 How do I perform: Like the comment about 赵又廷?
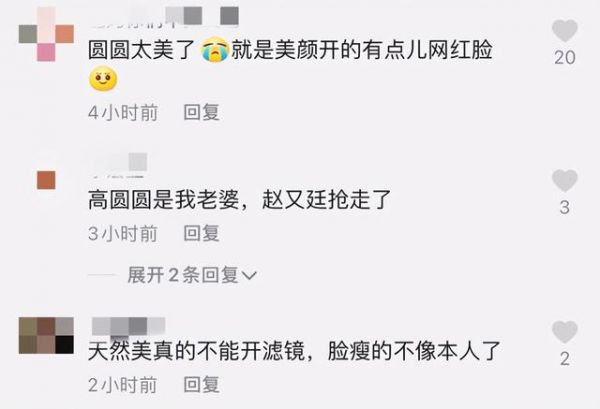click(x=564, y=180)
